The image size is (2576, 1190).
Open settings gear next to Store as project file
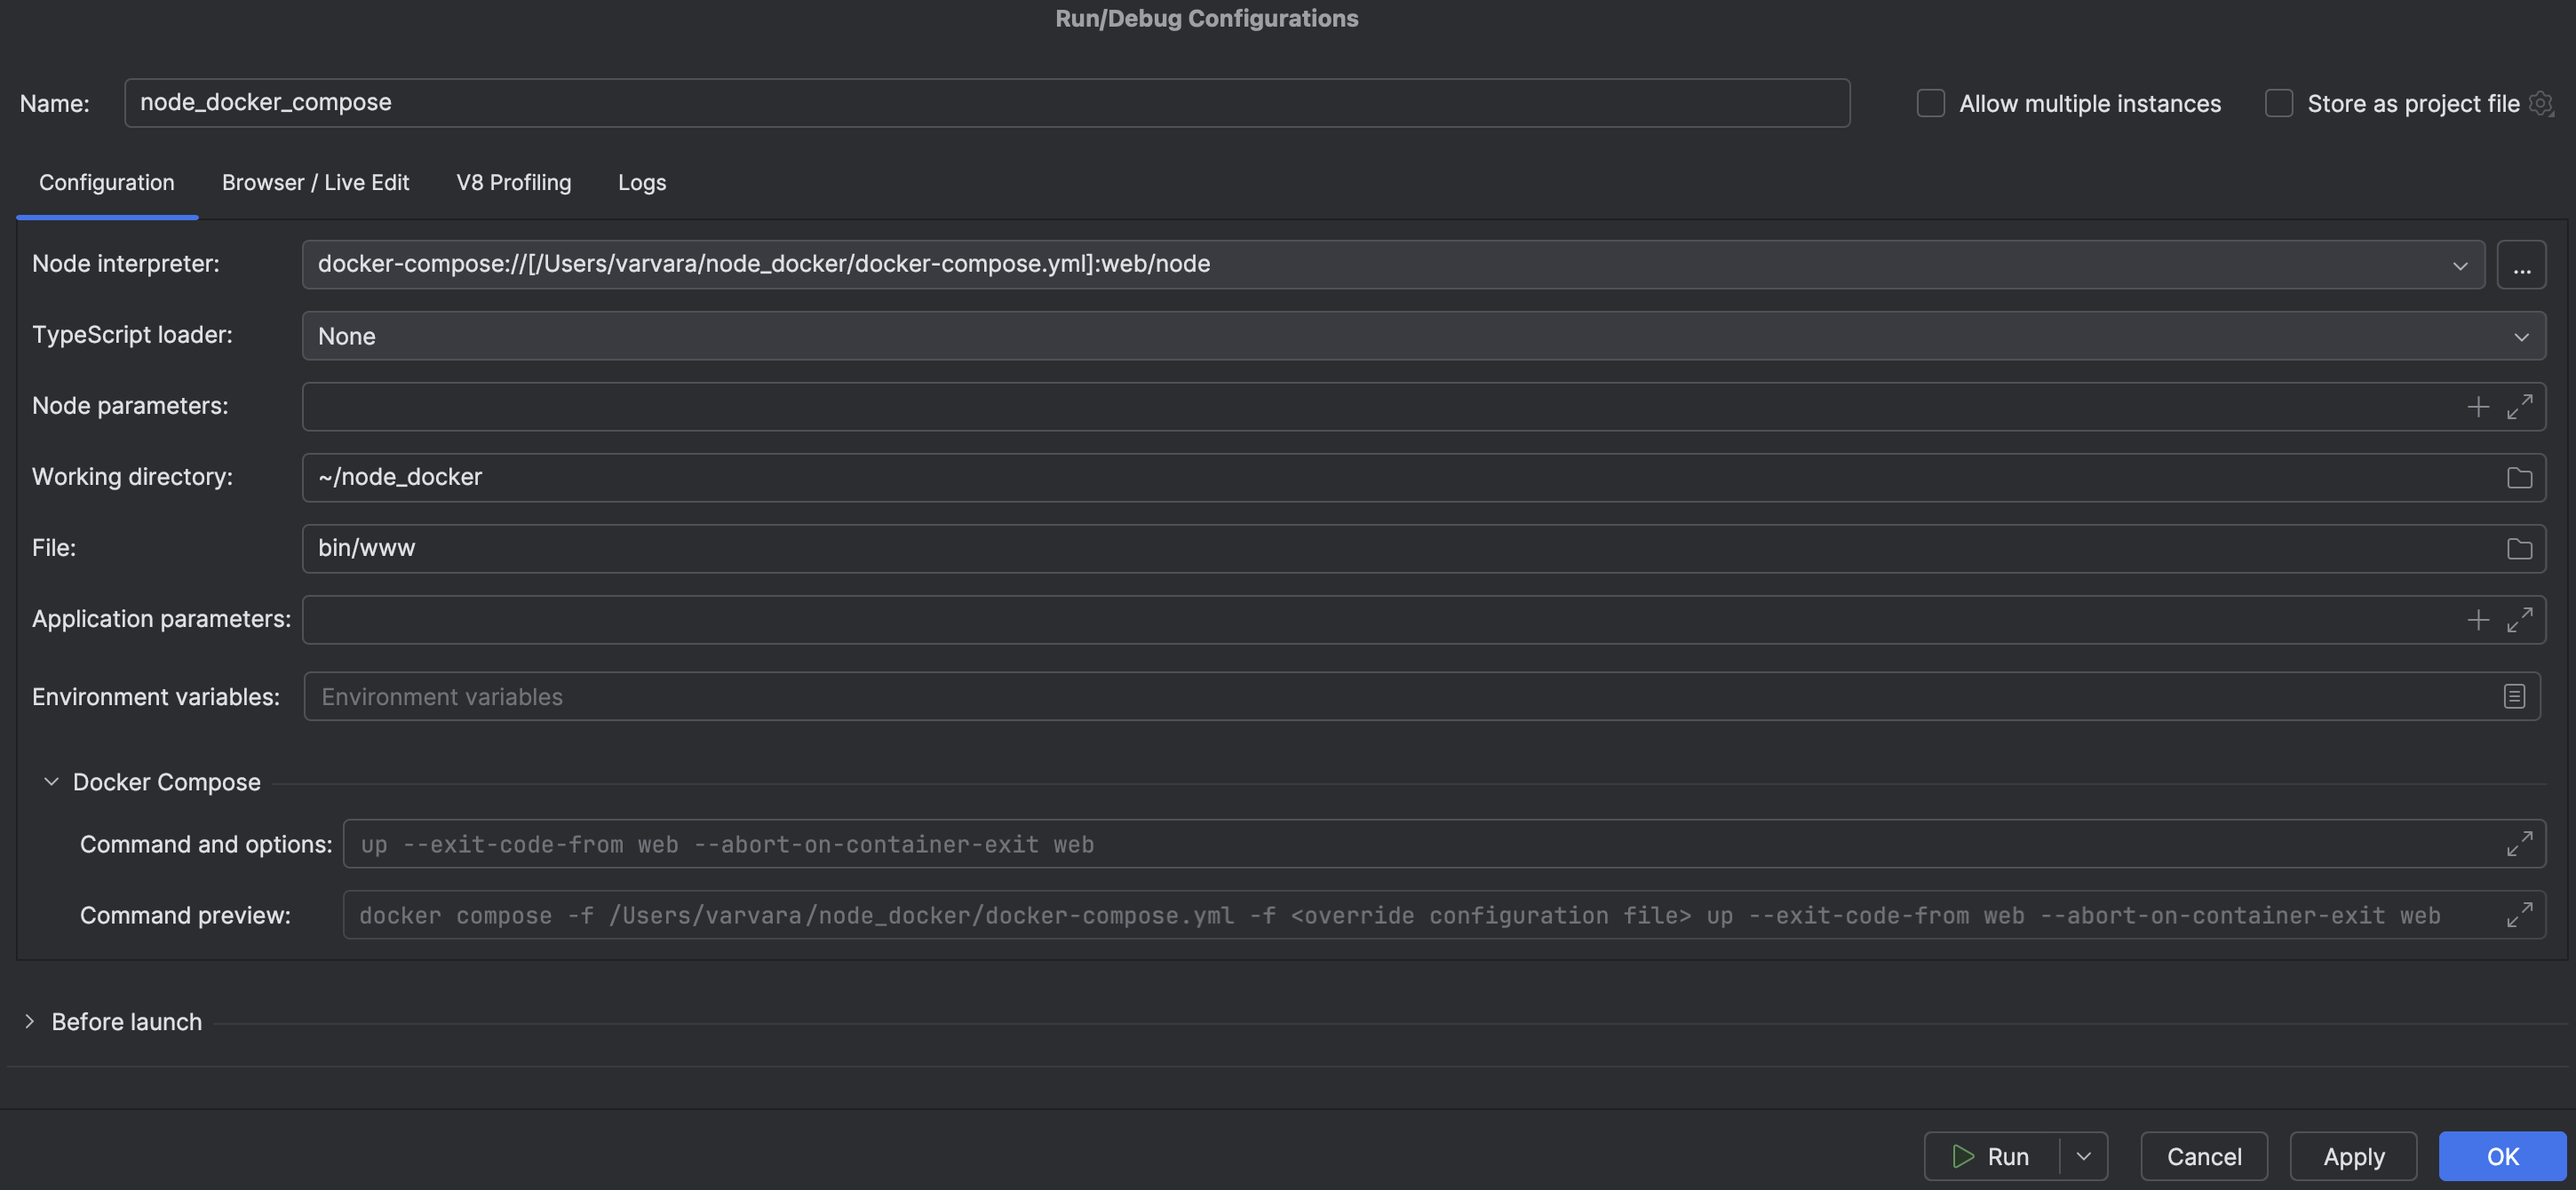pyautogui.click(x=2543, y=103)
